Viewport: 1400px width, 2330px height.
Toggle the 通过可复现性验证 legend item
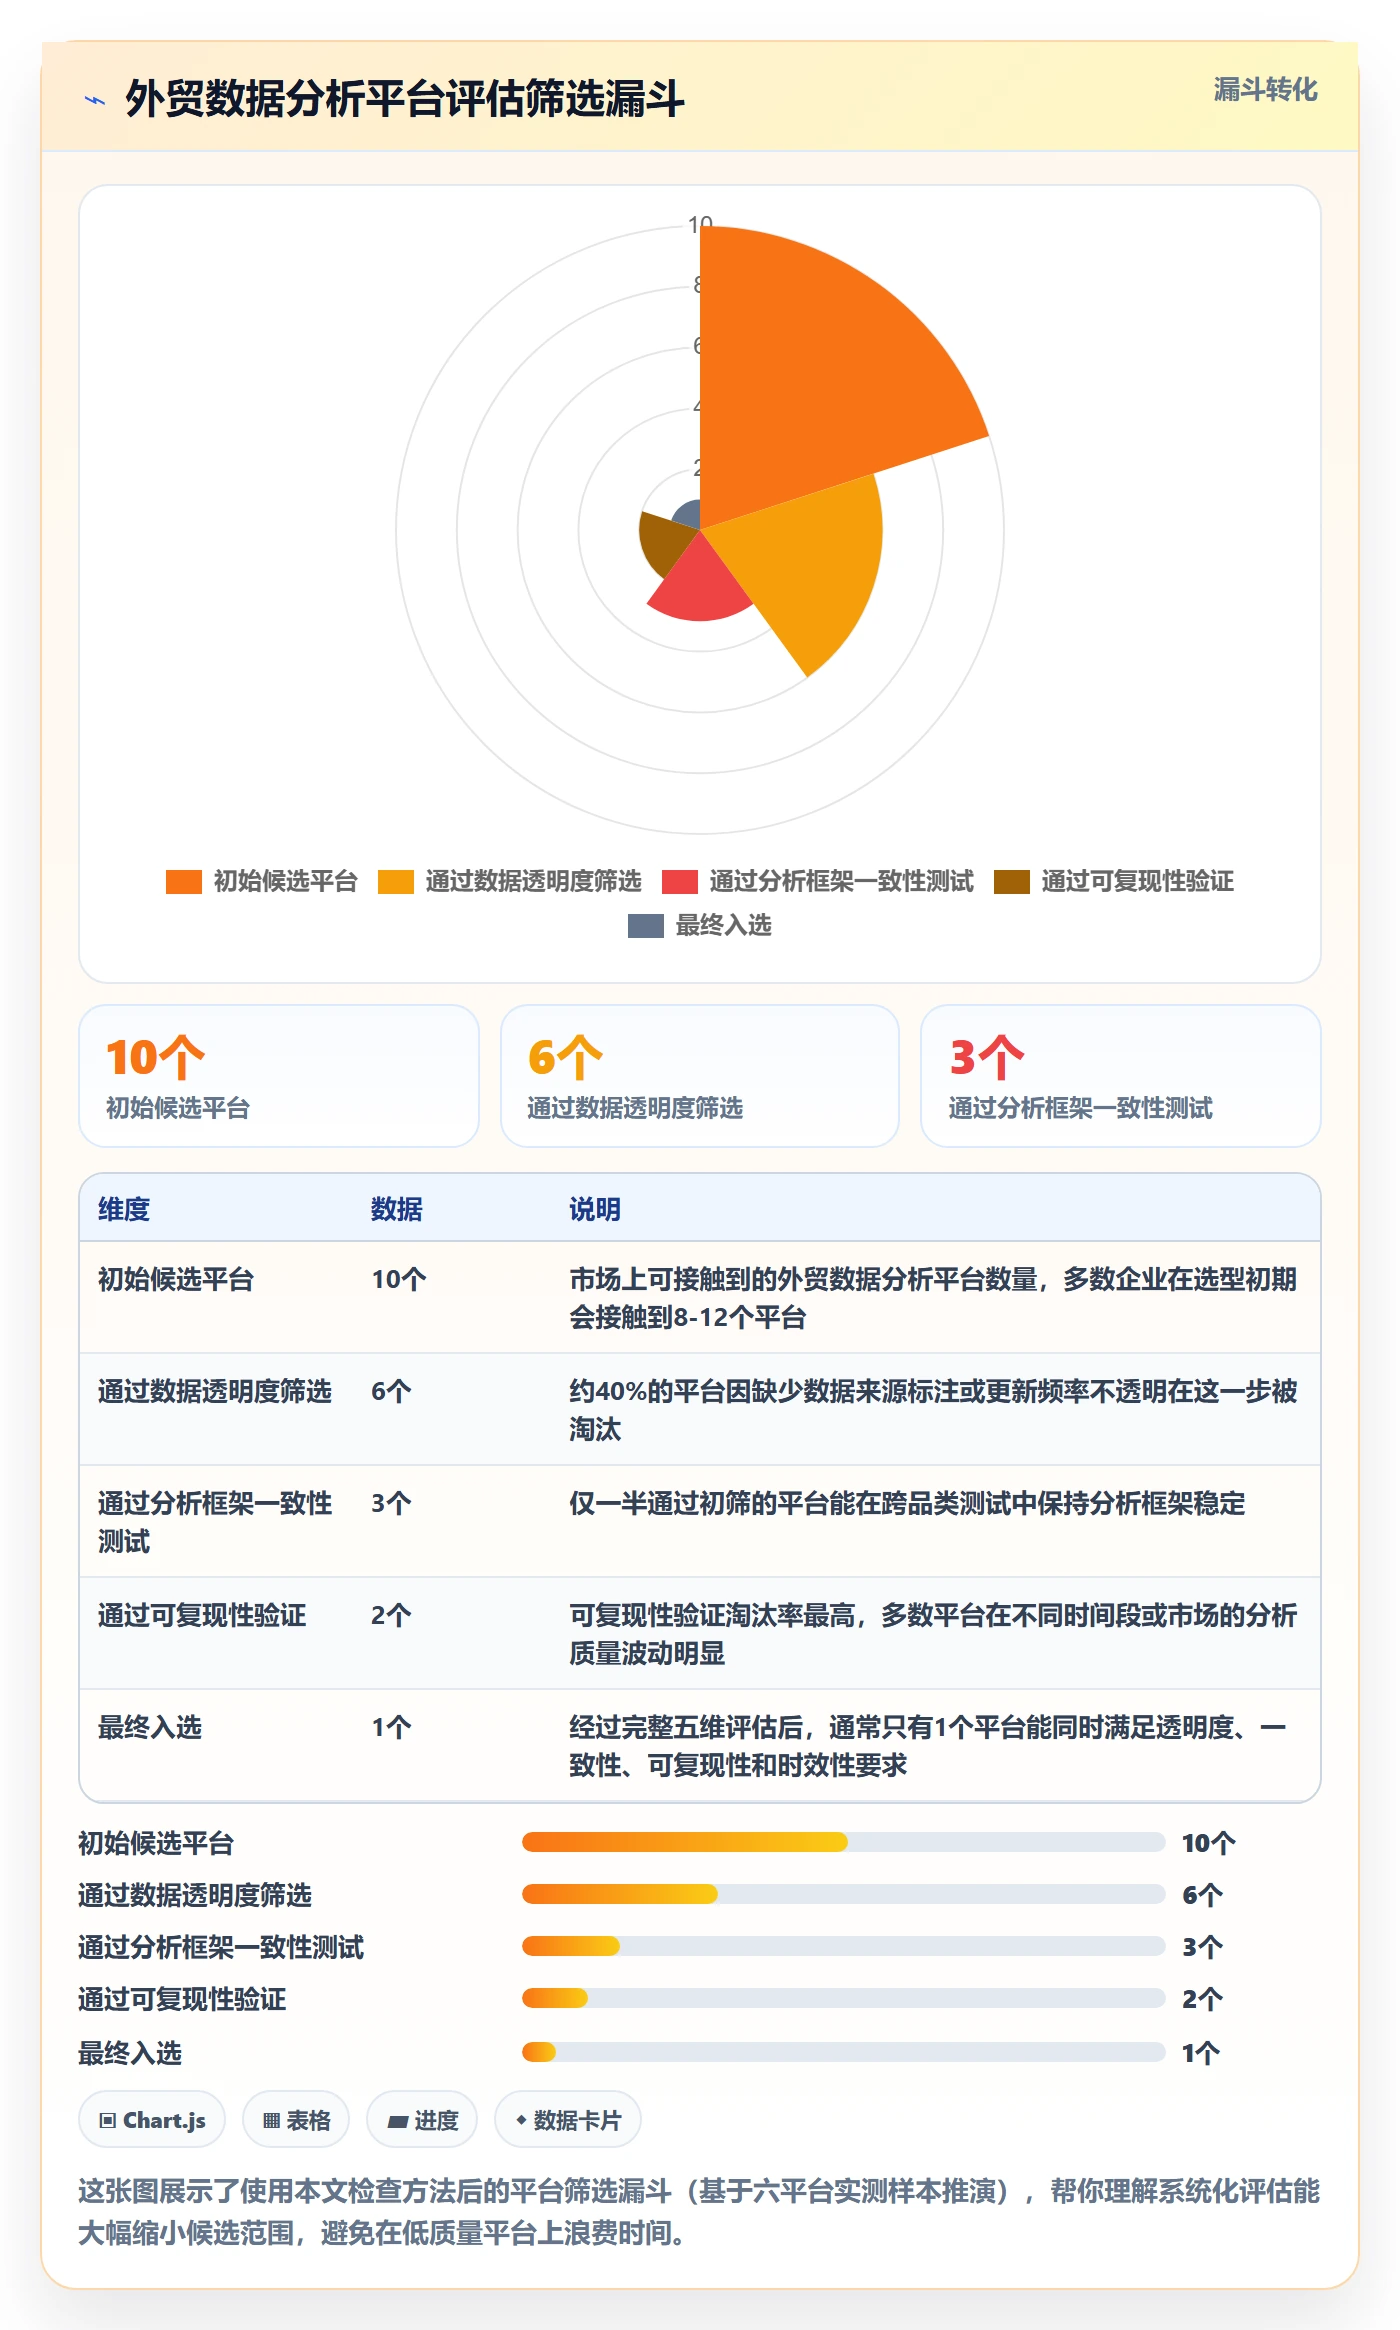1114,882
